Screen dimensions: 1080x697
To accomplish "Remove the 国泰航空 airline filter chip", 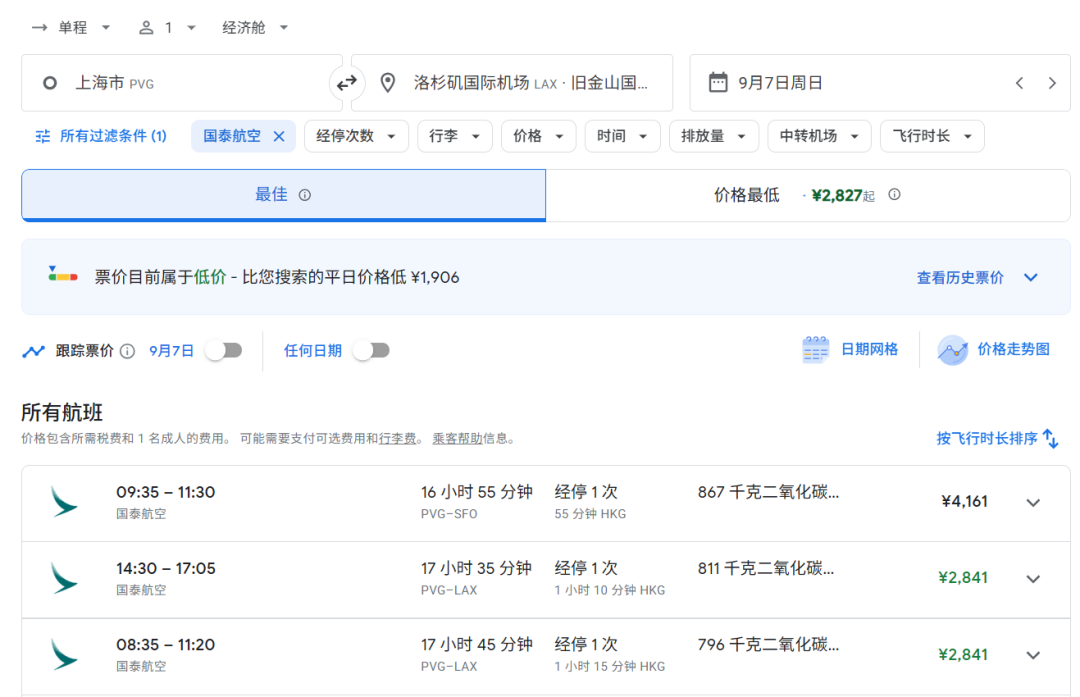I will click(x=279, y=136).
